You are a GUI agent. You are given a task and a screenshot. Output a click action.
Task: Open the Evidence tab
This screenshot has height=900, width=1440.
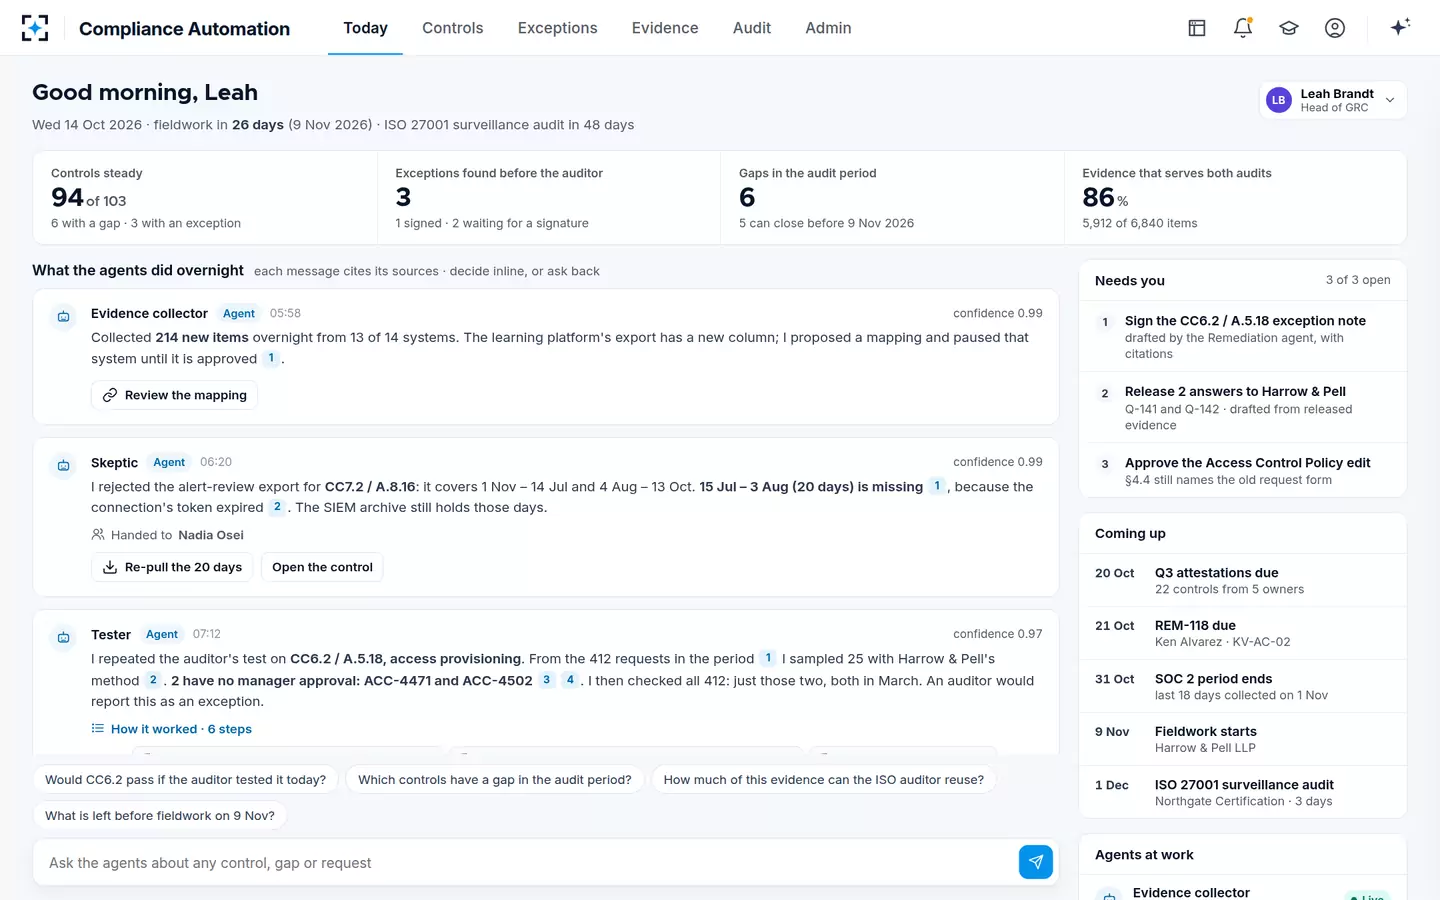pyautogui.click(x=665, y=28)
